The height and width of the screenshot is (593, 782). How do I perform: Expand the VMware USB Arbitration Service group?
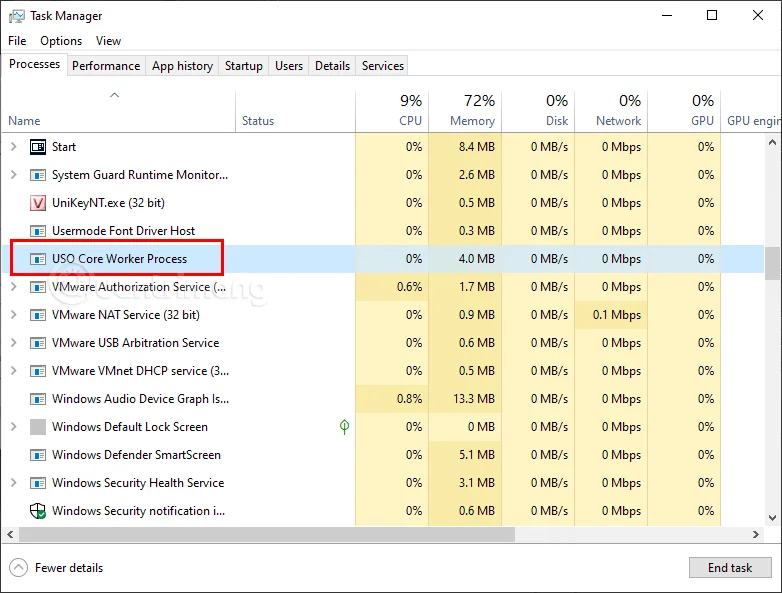[x=13, y=343]
